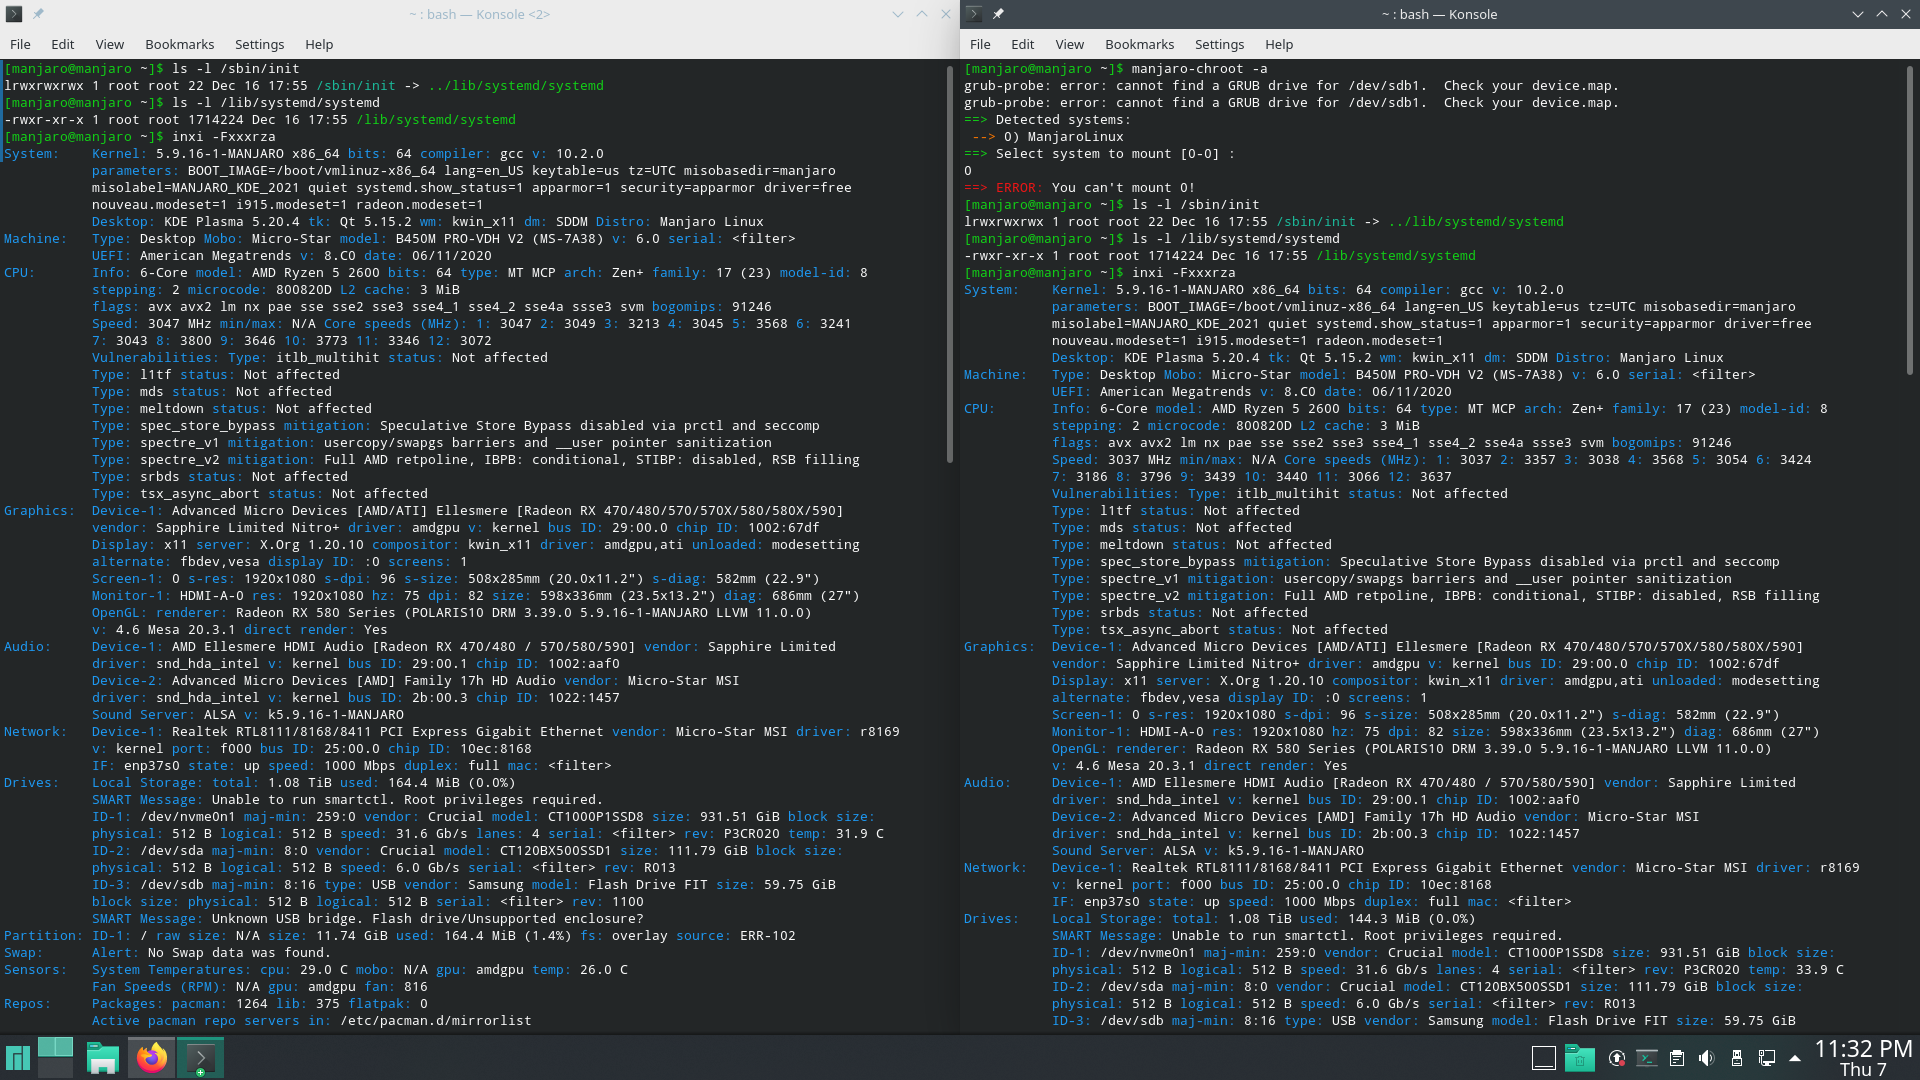Screen dimensions: 1920x1080
Task: Open the Bookmarks menu in left terminal
Action: click(179, 44)
